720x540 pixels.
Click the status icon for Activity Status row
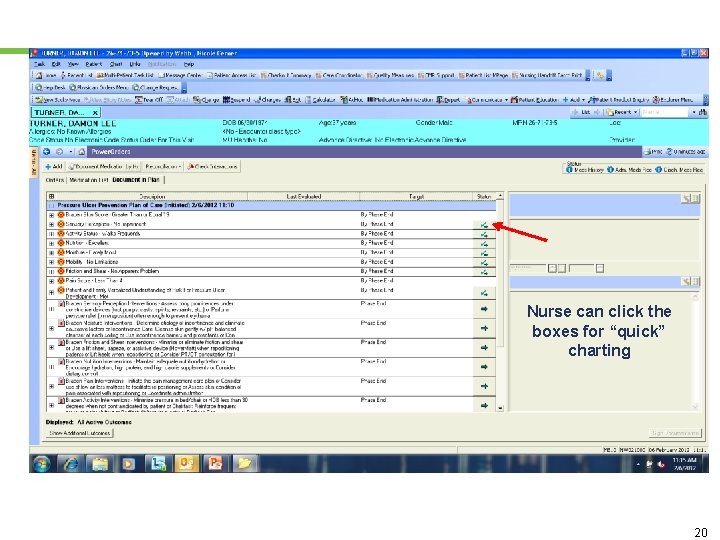pos(484,234)
